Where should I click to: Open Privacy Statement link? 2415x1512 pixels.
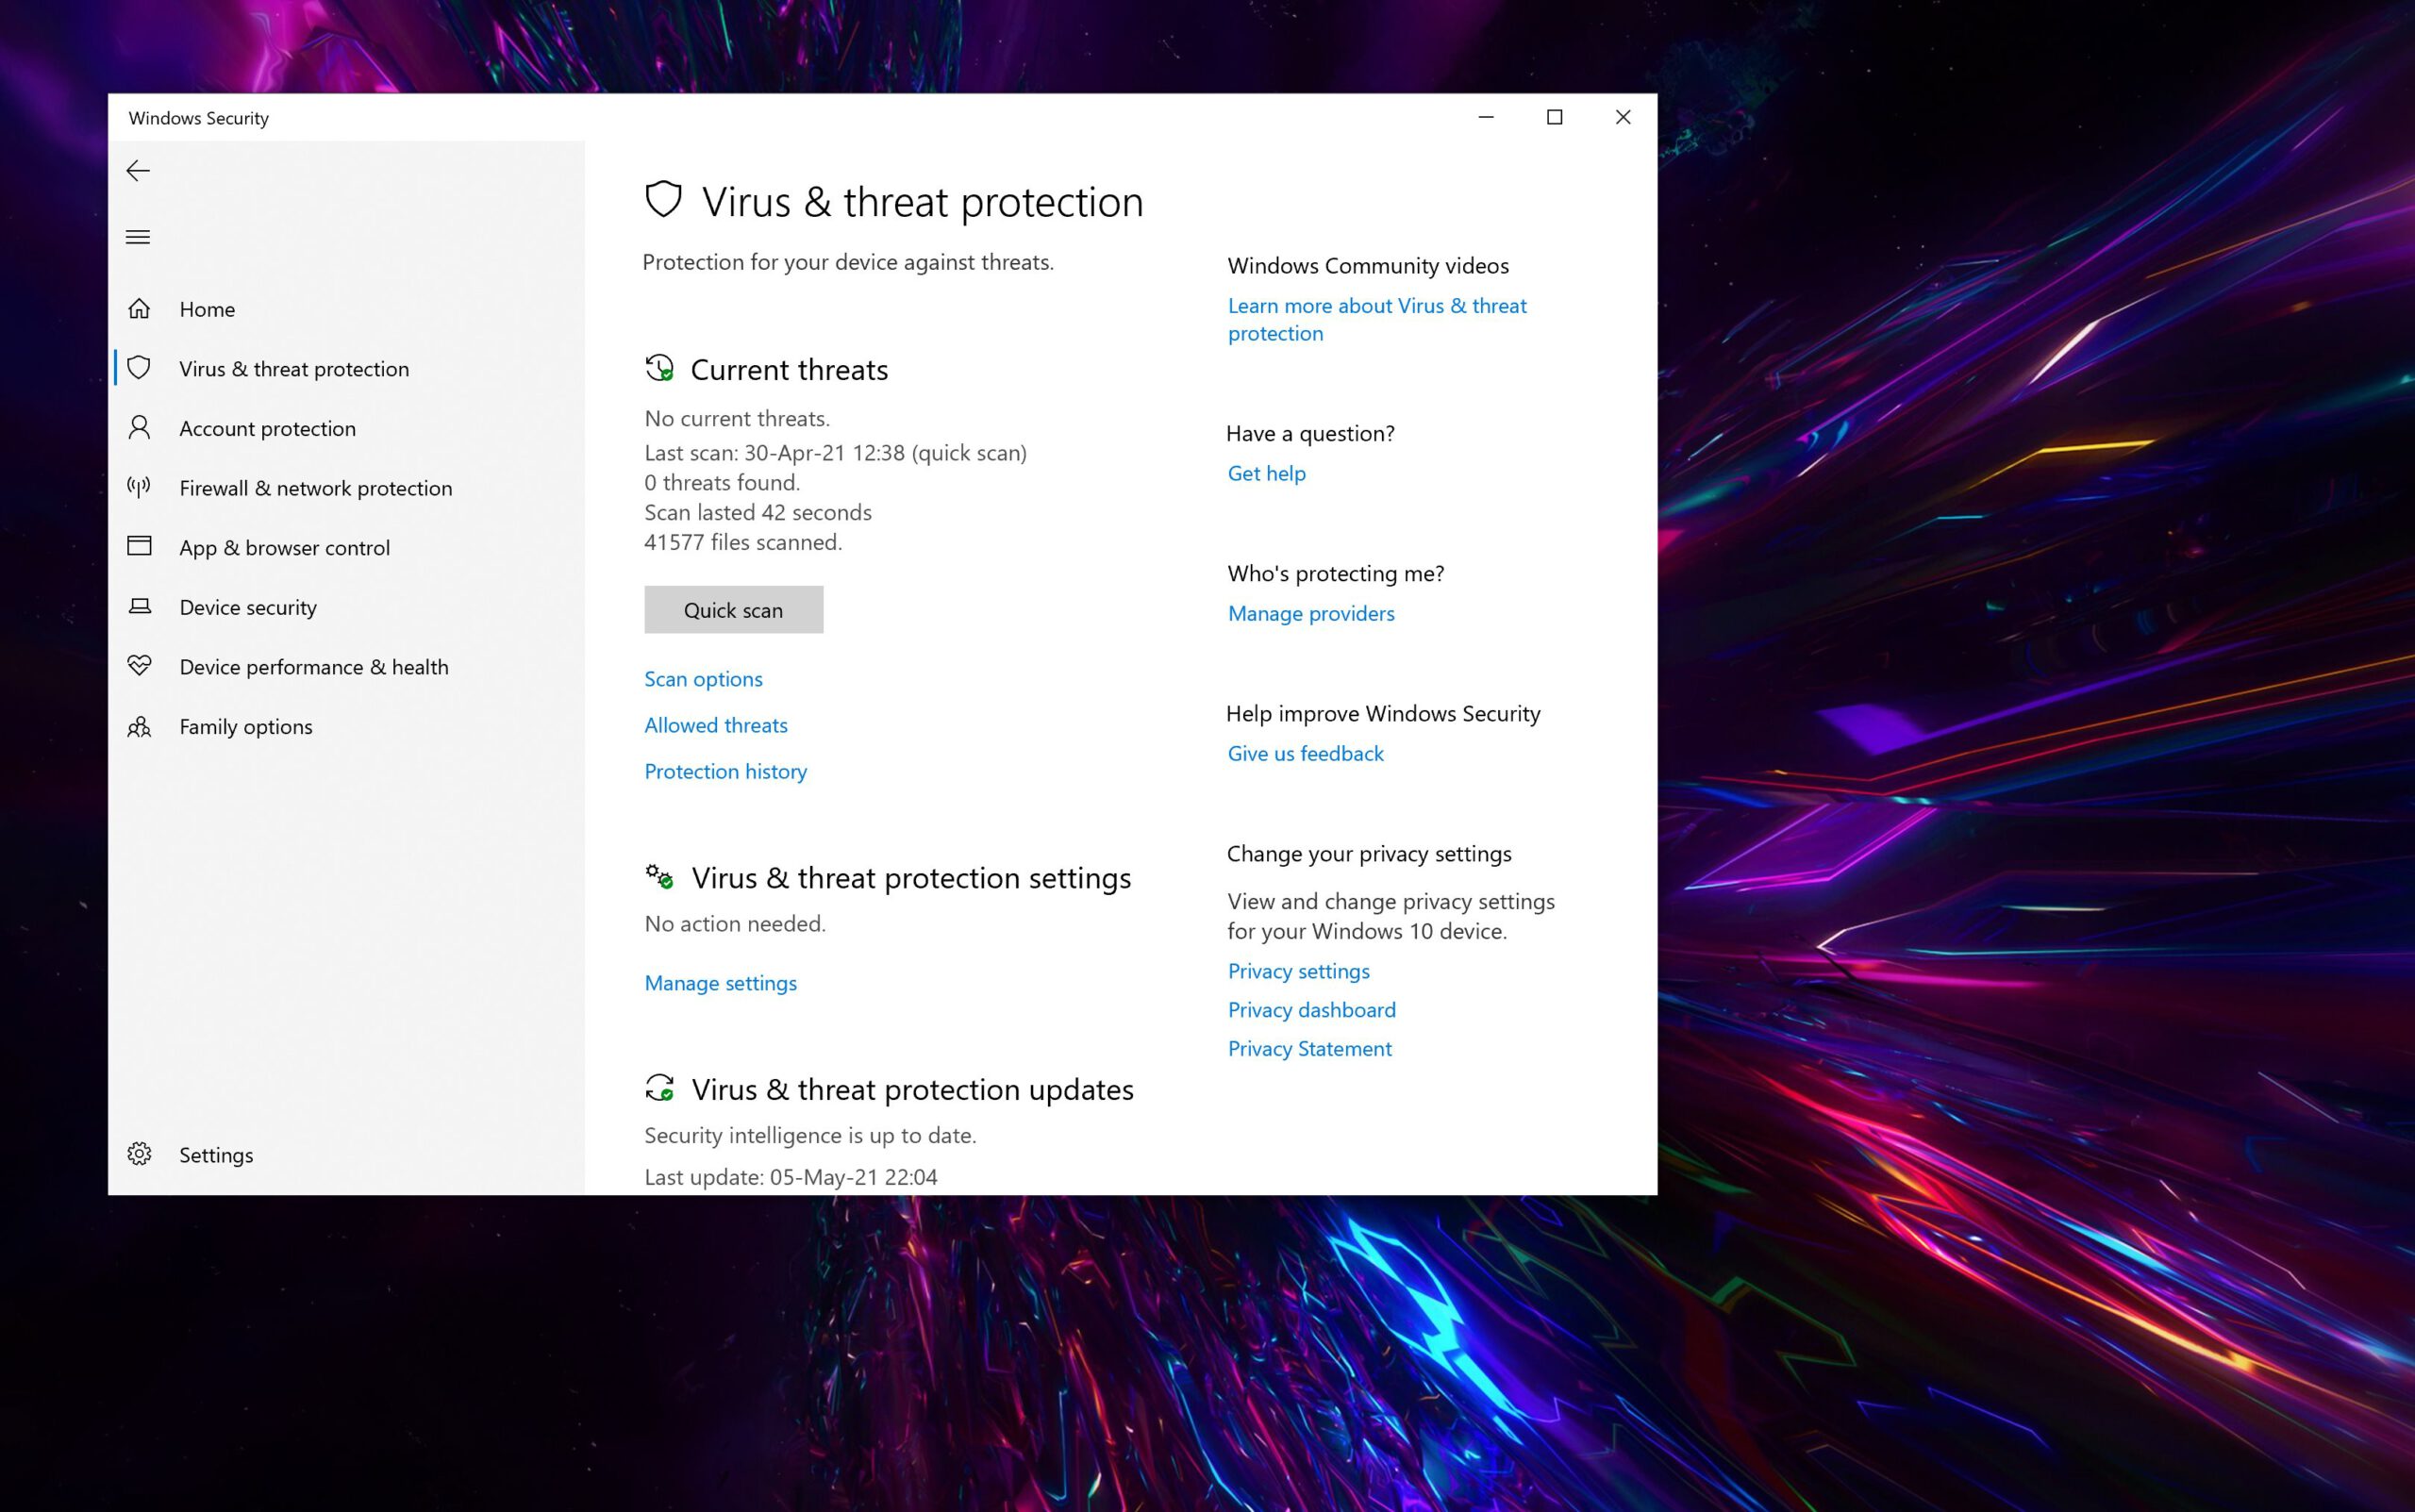point(1309,1048)
